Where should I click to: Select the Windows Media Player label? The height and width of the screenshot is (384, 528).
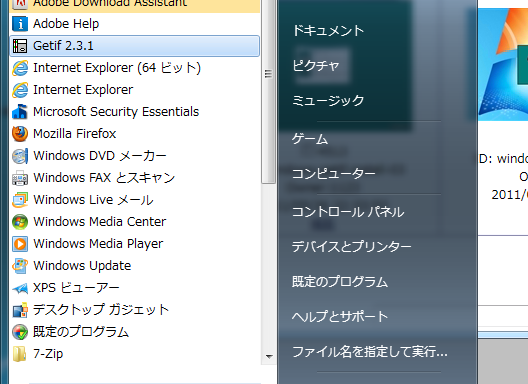(x=98, y=244)
